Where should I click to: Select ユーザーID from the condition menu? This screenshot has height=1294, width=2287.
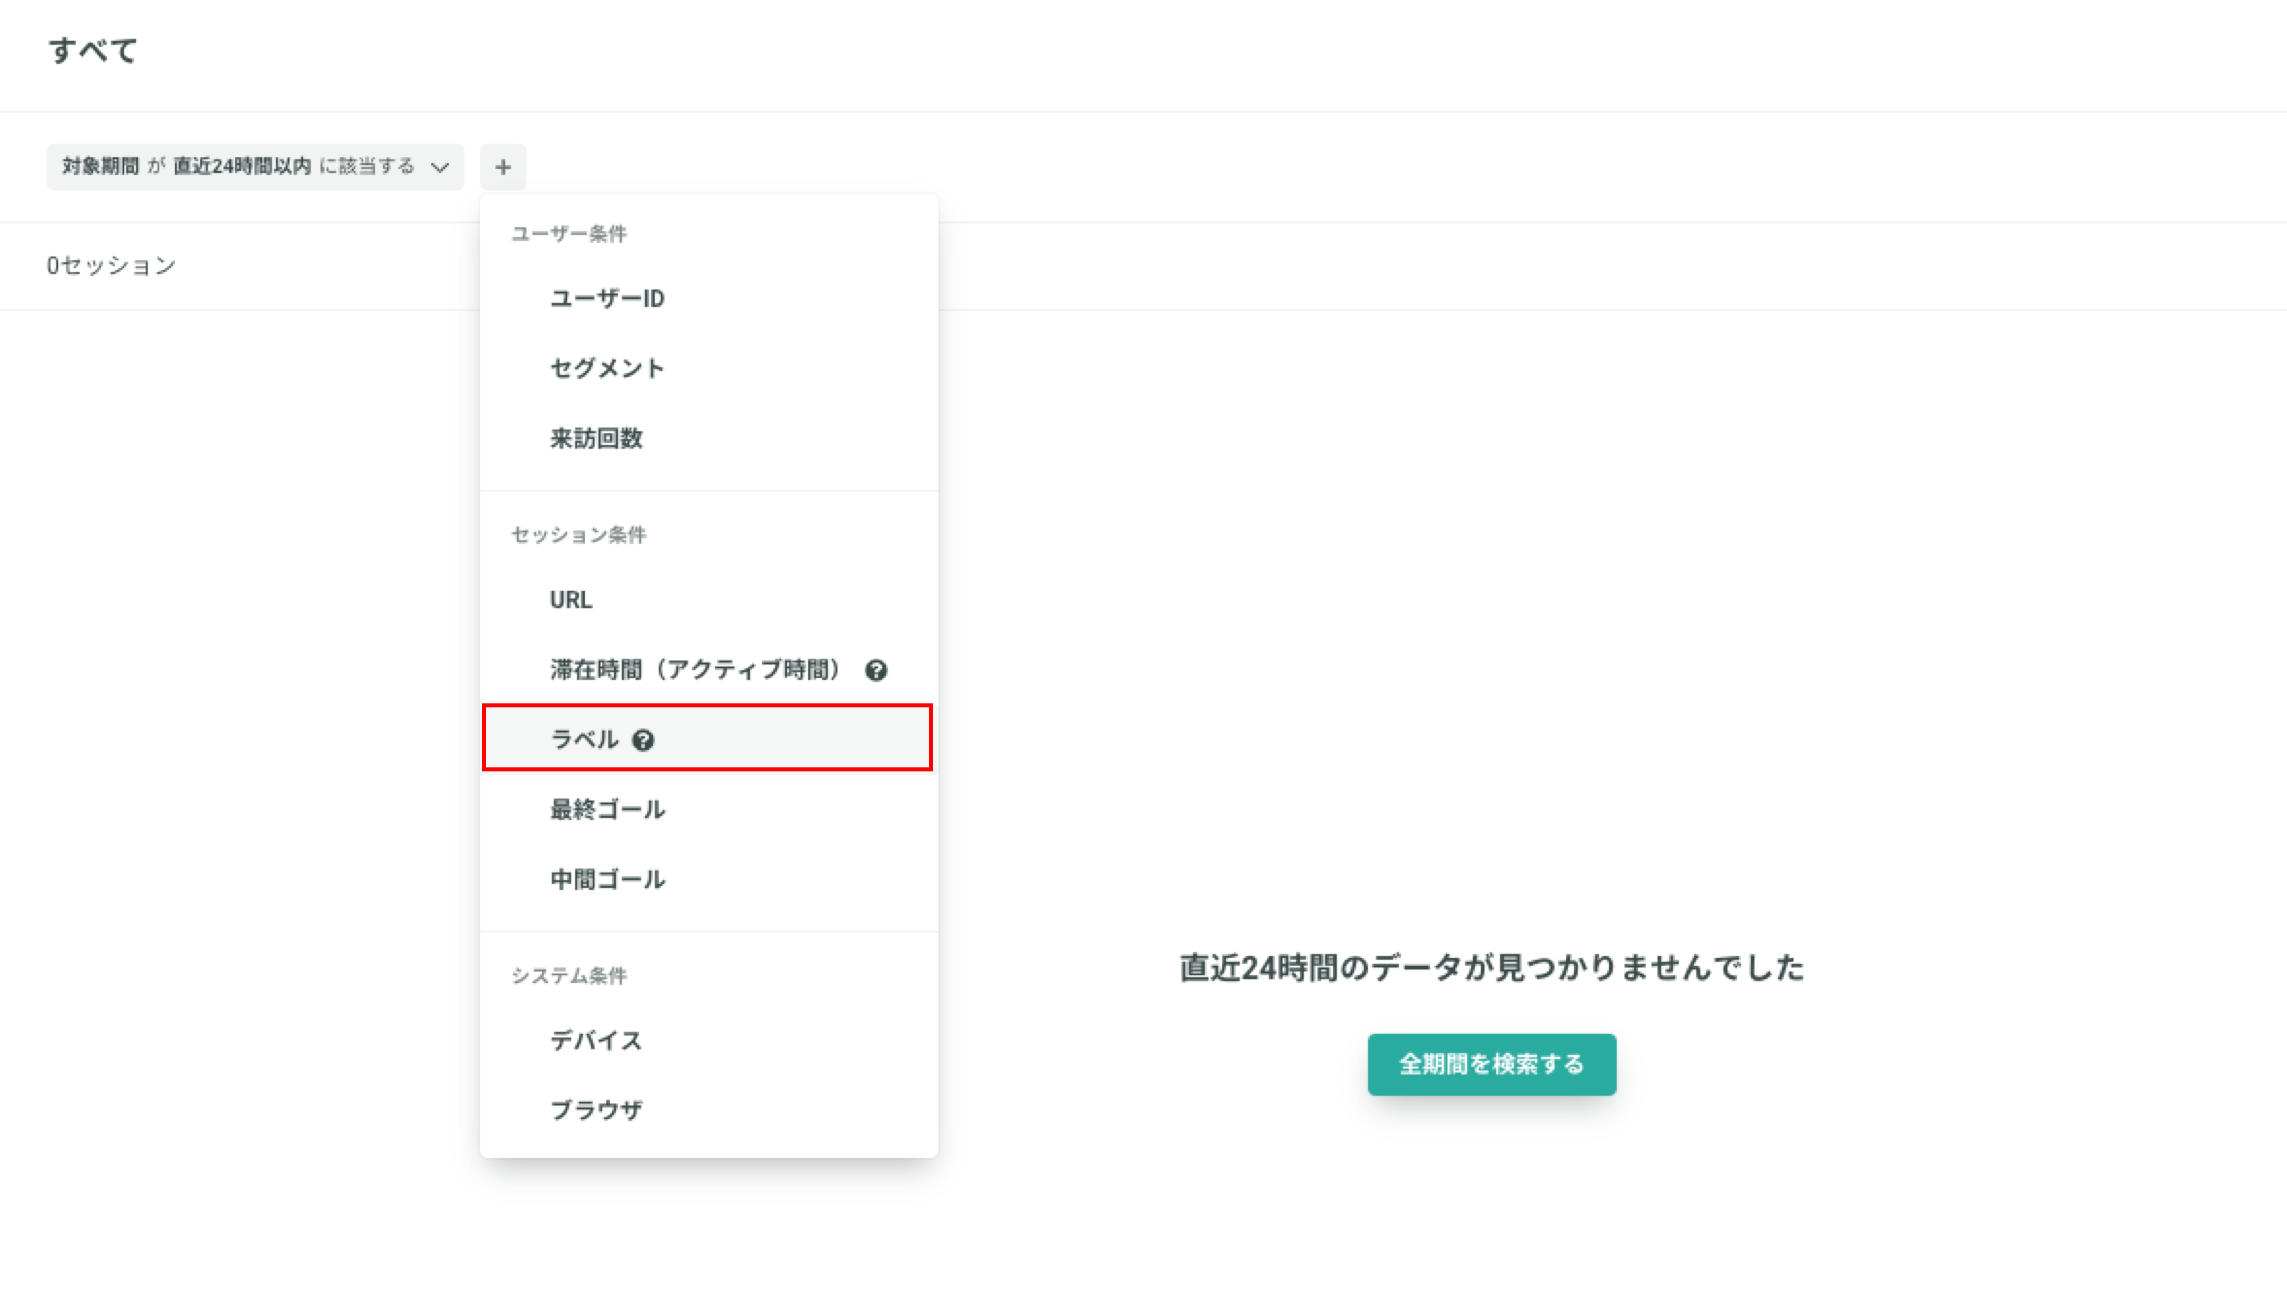709,298
